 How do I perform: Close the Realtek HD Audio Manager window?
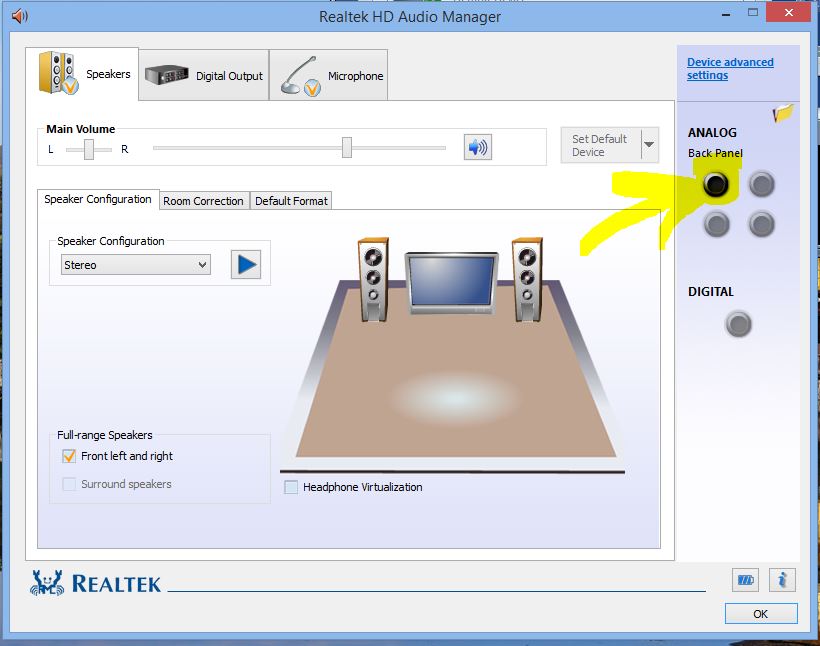[789, 13]
